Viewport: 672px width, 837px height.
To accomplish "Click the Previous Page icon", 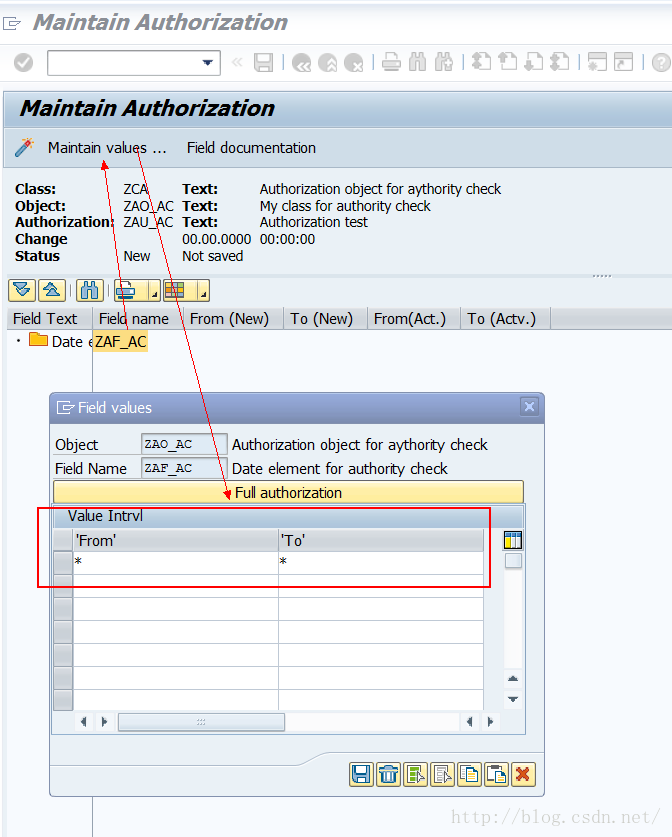I will tap(508, 62).
